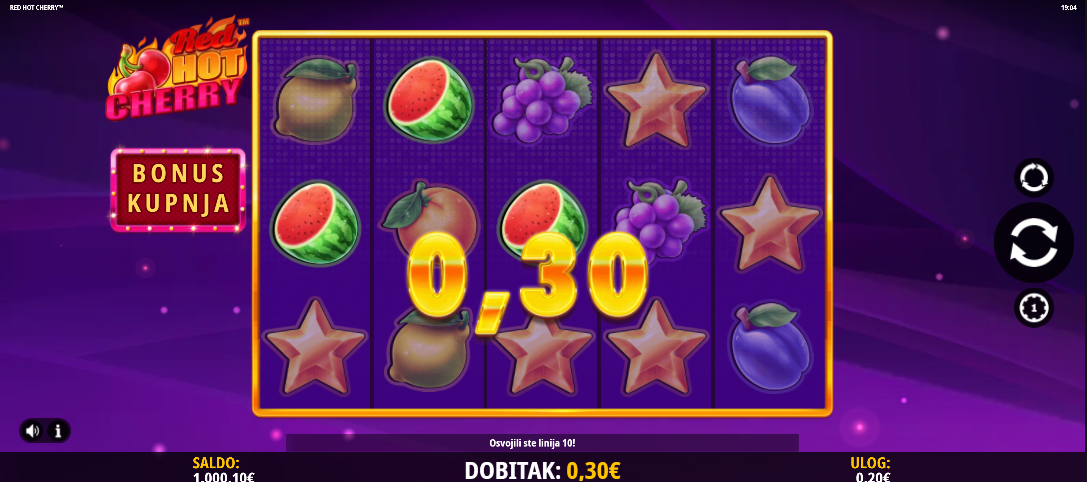Click the Dobitak win total text
This screenshot has height=482, width=1087.
543,470
